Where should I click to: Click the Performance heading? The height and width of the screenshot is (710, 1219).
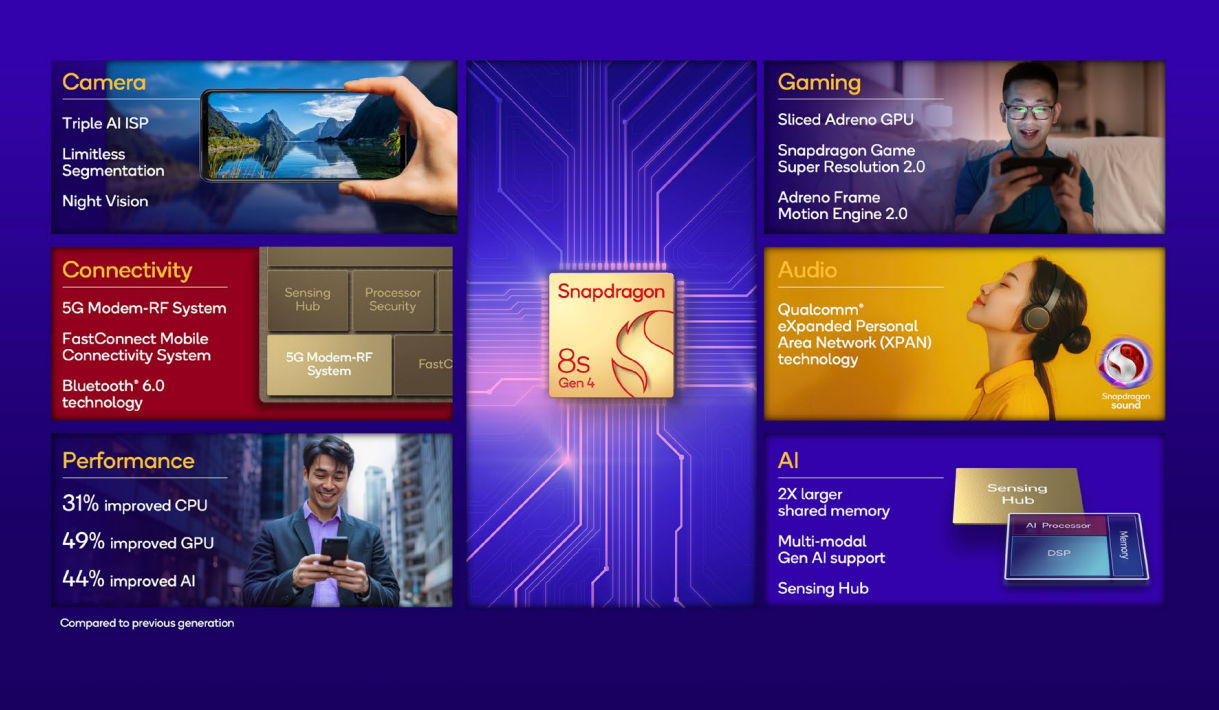128,461
